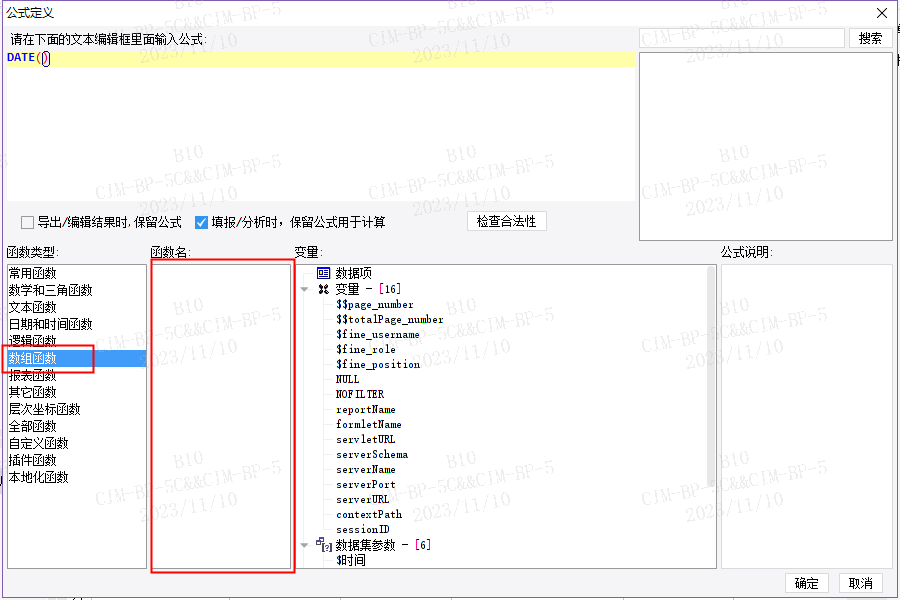Enable 导出/编辑结果时保留公式 checkbox

pyautogui.click(x=27, y=222)
